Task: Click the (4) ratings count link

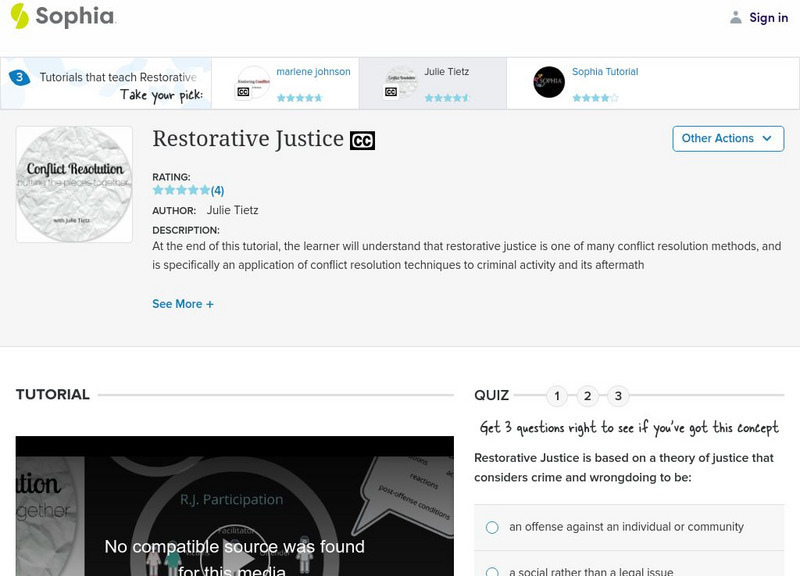Action: click(216, 188)
